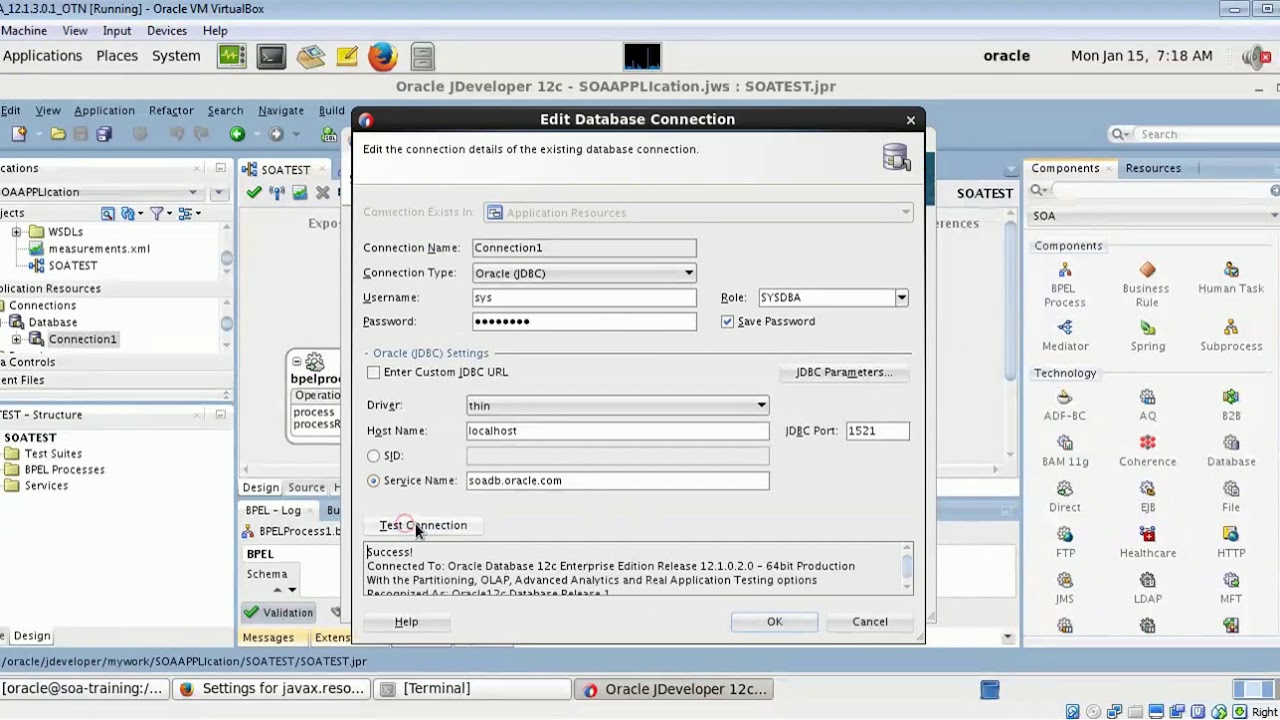Switch to the Source tab in editor
The height and width of the screenshot is (720, 1280).
pyautogui.click(x=306, y=487)
